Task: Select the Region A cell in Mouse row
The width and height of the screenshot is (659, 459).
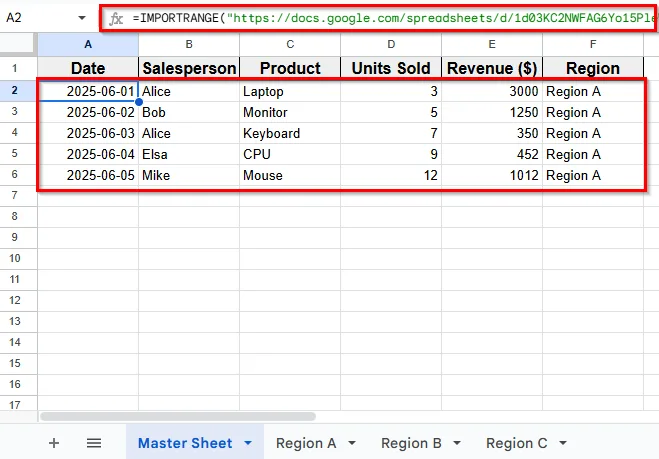Action: click(x=593, y=175)
